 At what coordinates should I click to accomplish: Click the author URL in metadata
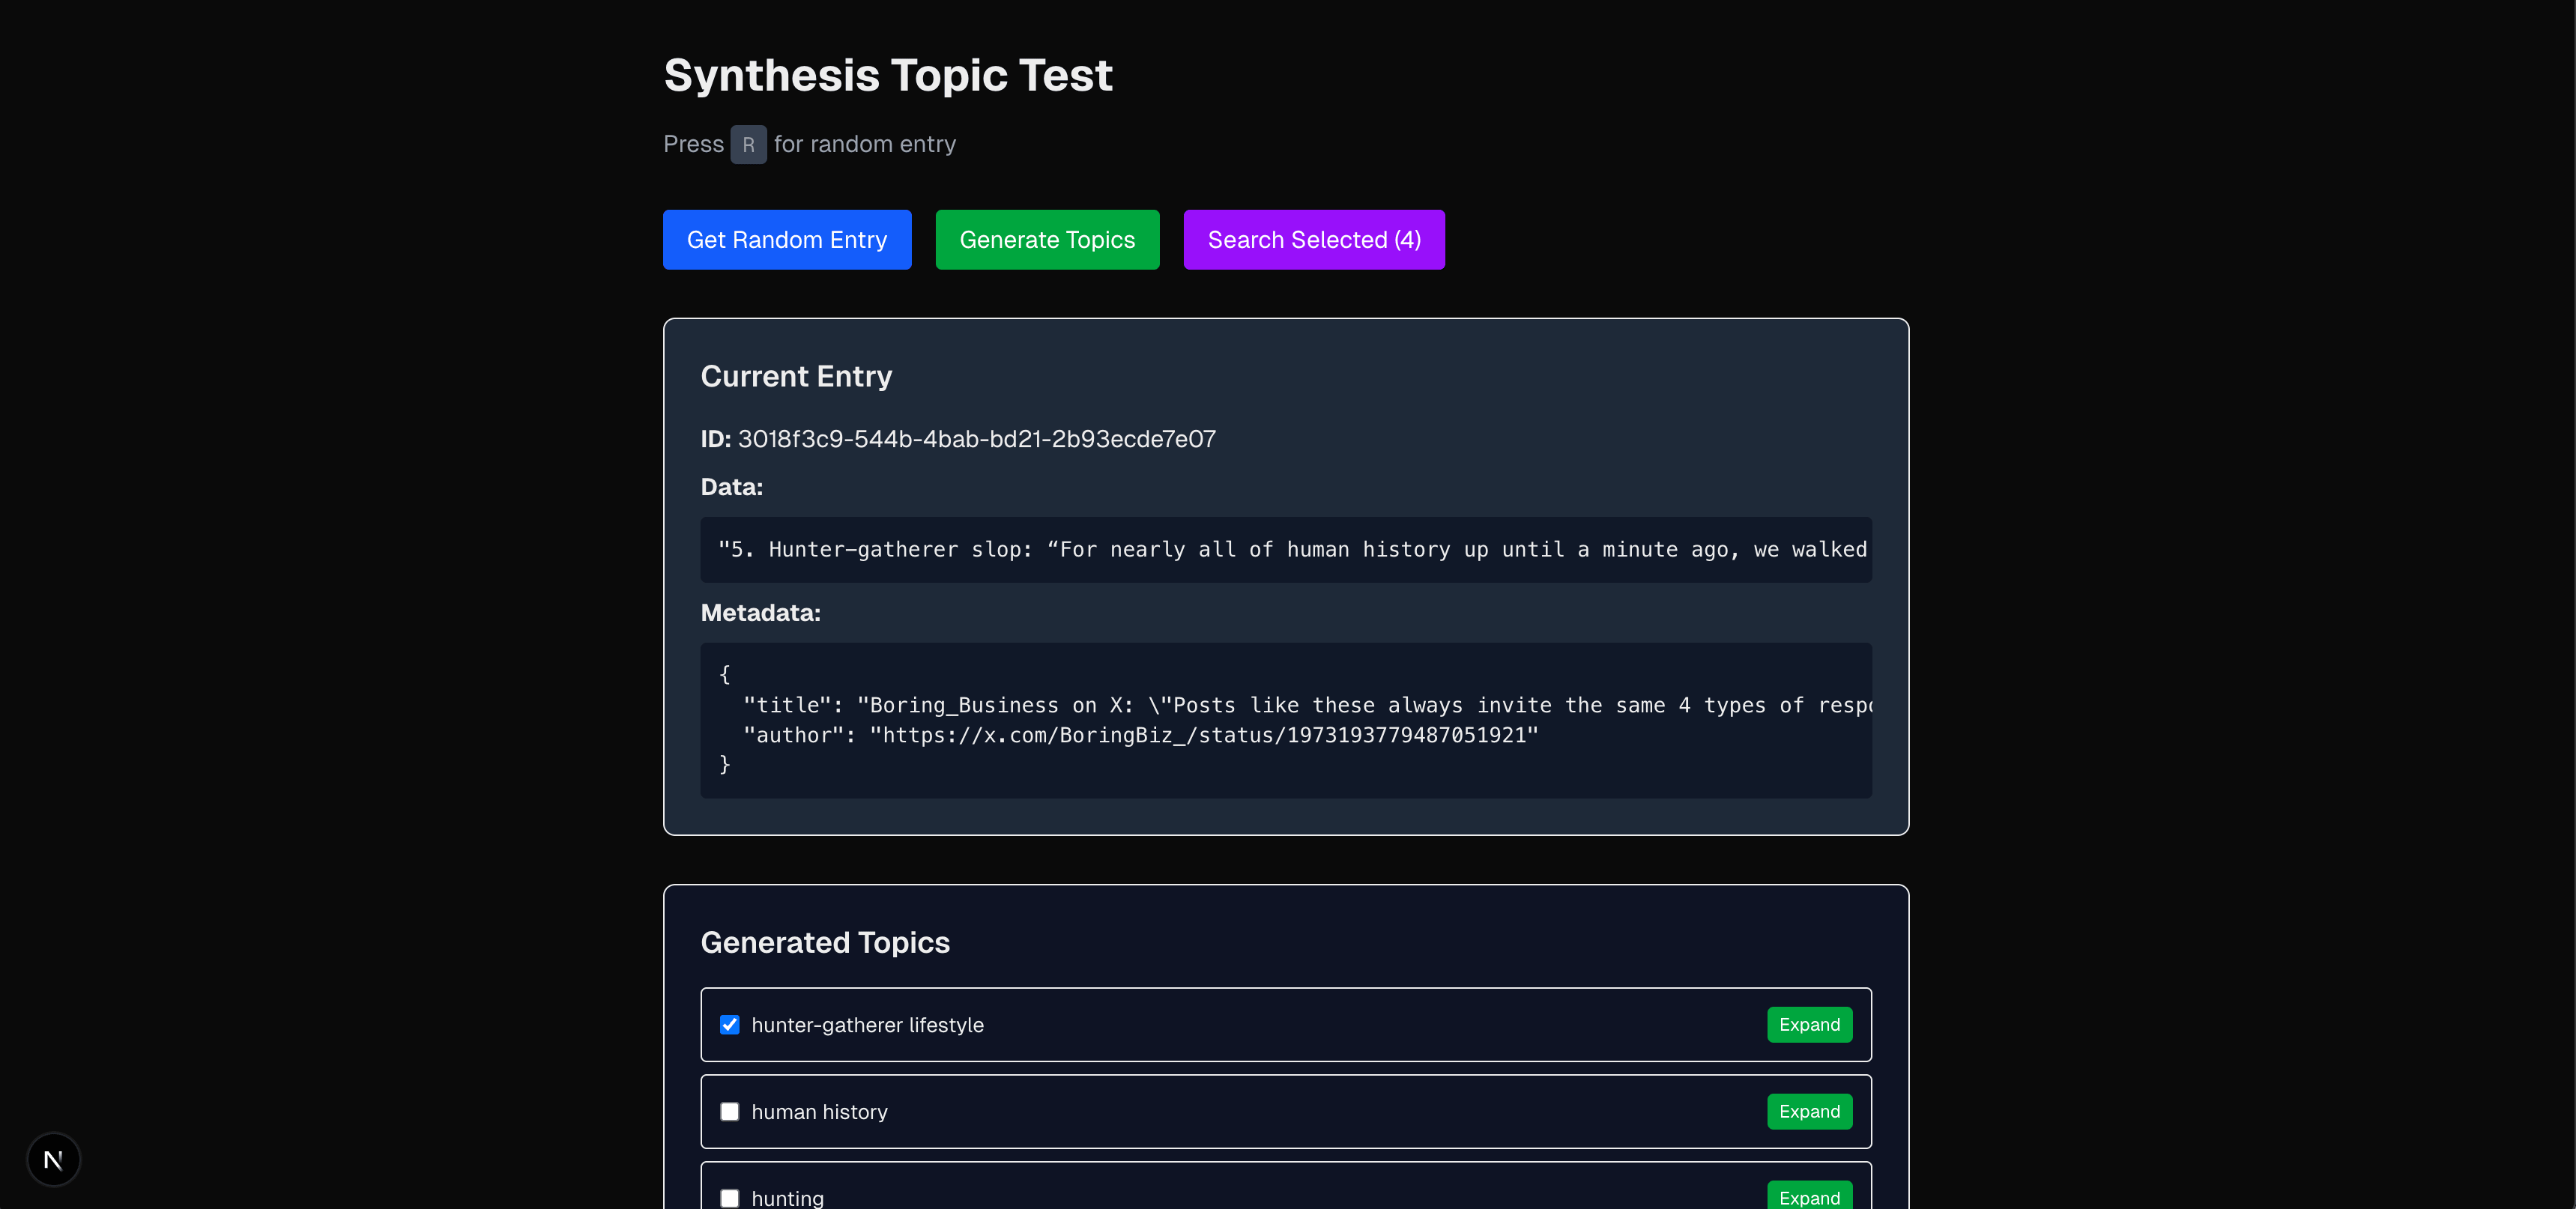click(1203, 736)
